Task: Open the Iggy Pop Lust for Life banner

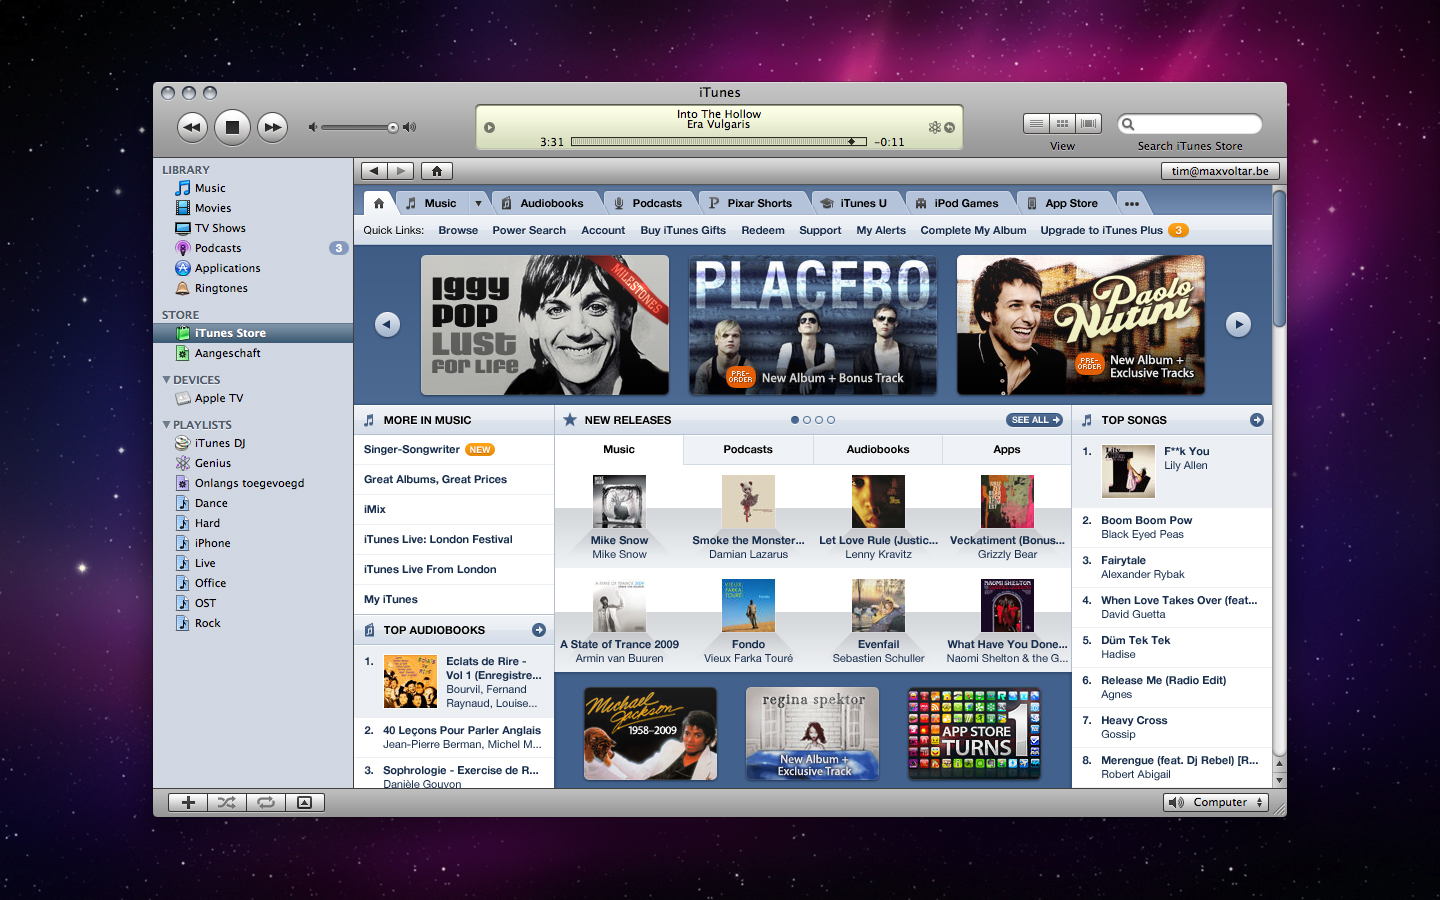Action: pos(545,325)
